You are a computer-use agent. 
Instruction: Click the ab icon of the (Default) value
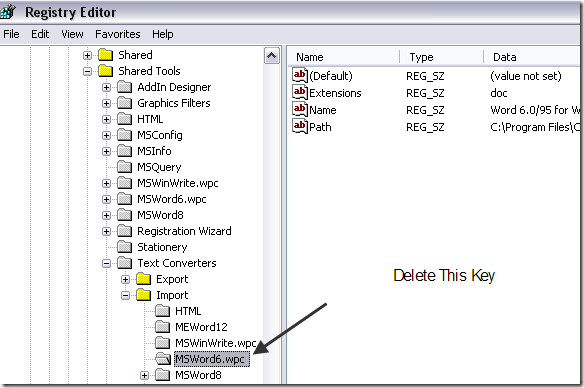(x=300, y=76)
